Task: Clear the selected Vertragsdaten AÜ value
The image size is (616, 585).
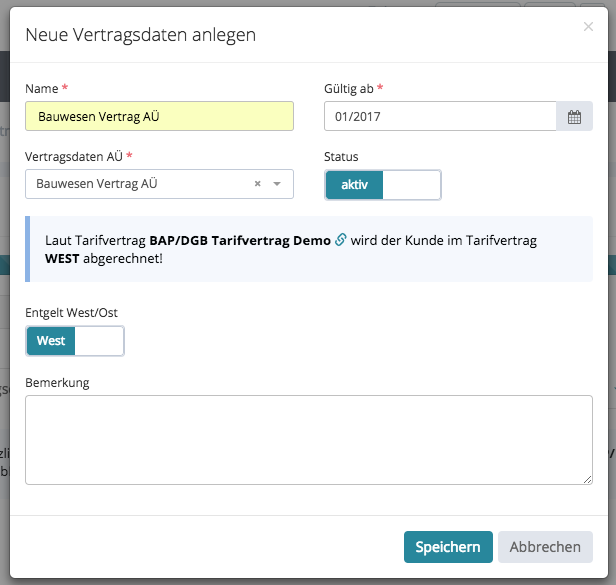Action: click(x=257, y=184)
